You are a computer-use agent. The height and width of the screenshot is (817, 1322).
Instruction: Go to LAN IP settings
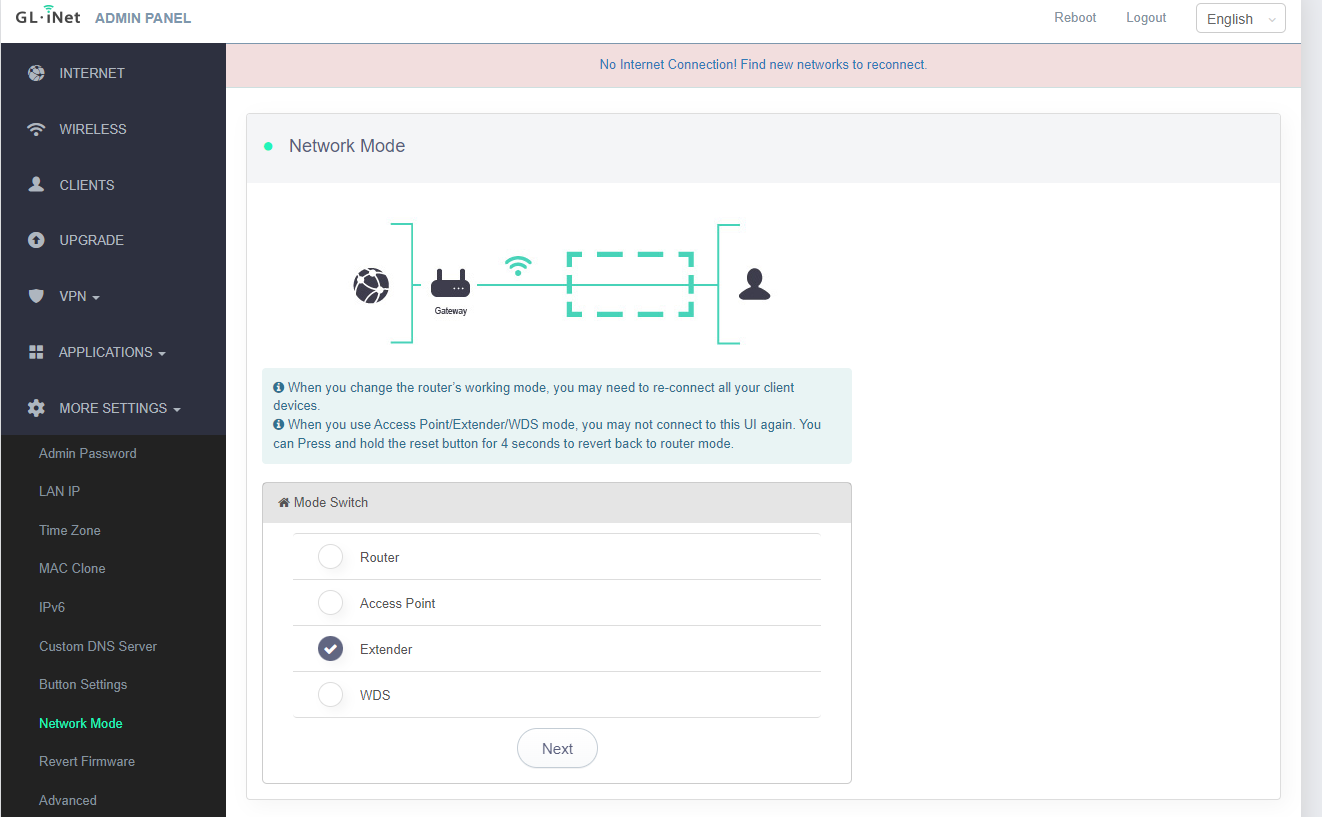tap(59, 491)
